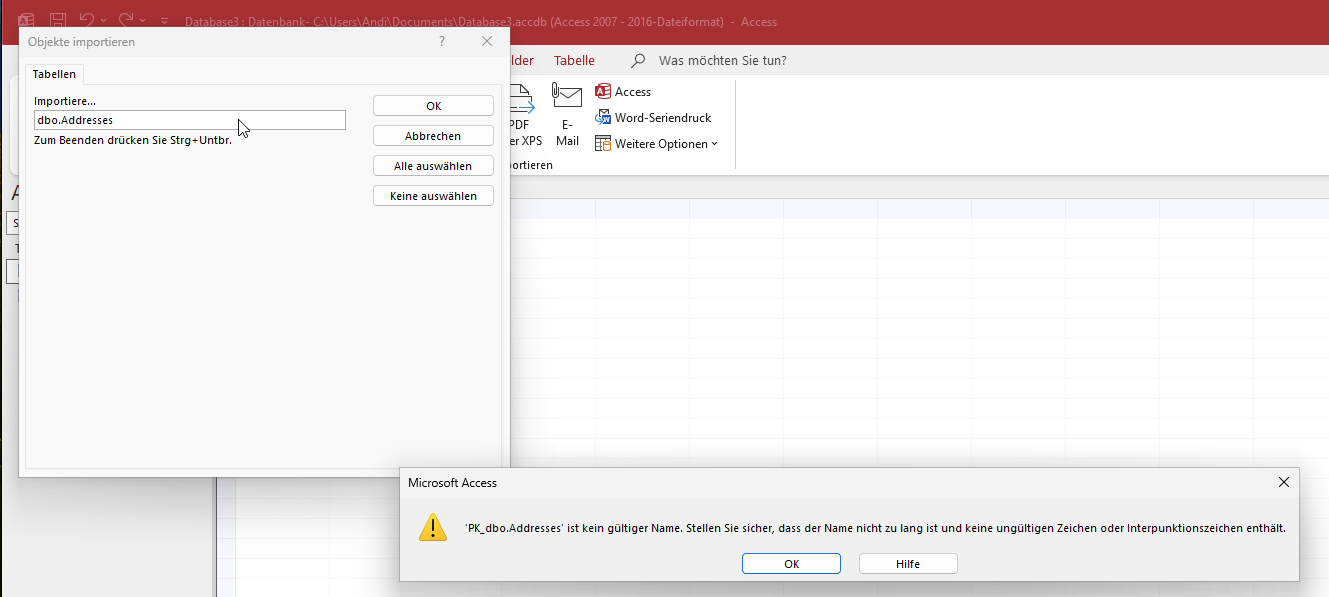Click the Save icon in title bar
This screenshot has width=1329, height=597.
pos(58,20)
